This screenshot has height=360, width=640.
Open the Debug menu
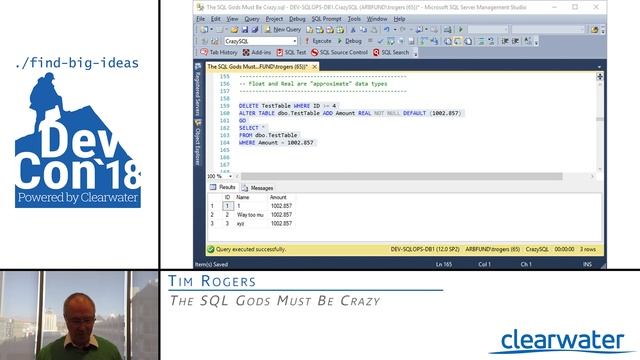pyautogui.click(x=297, y=19)
